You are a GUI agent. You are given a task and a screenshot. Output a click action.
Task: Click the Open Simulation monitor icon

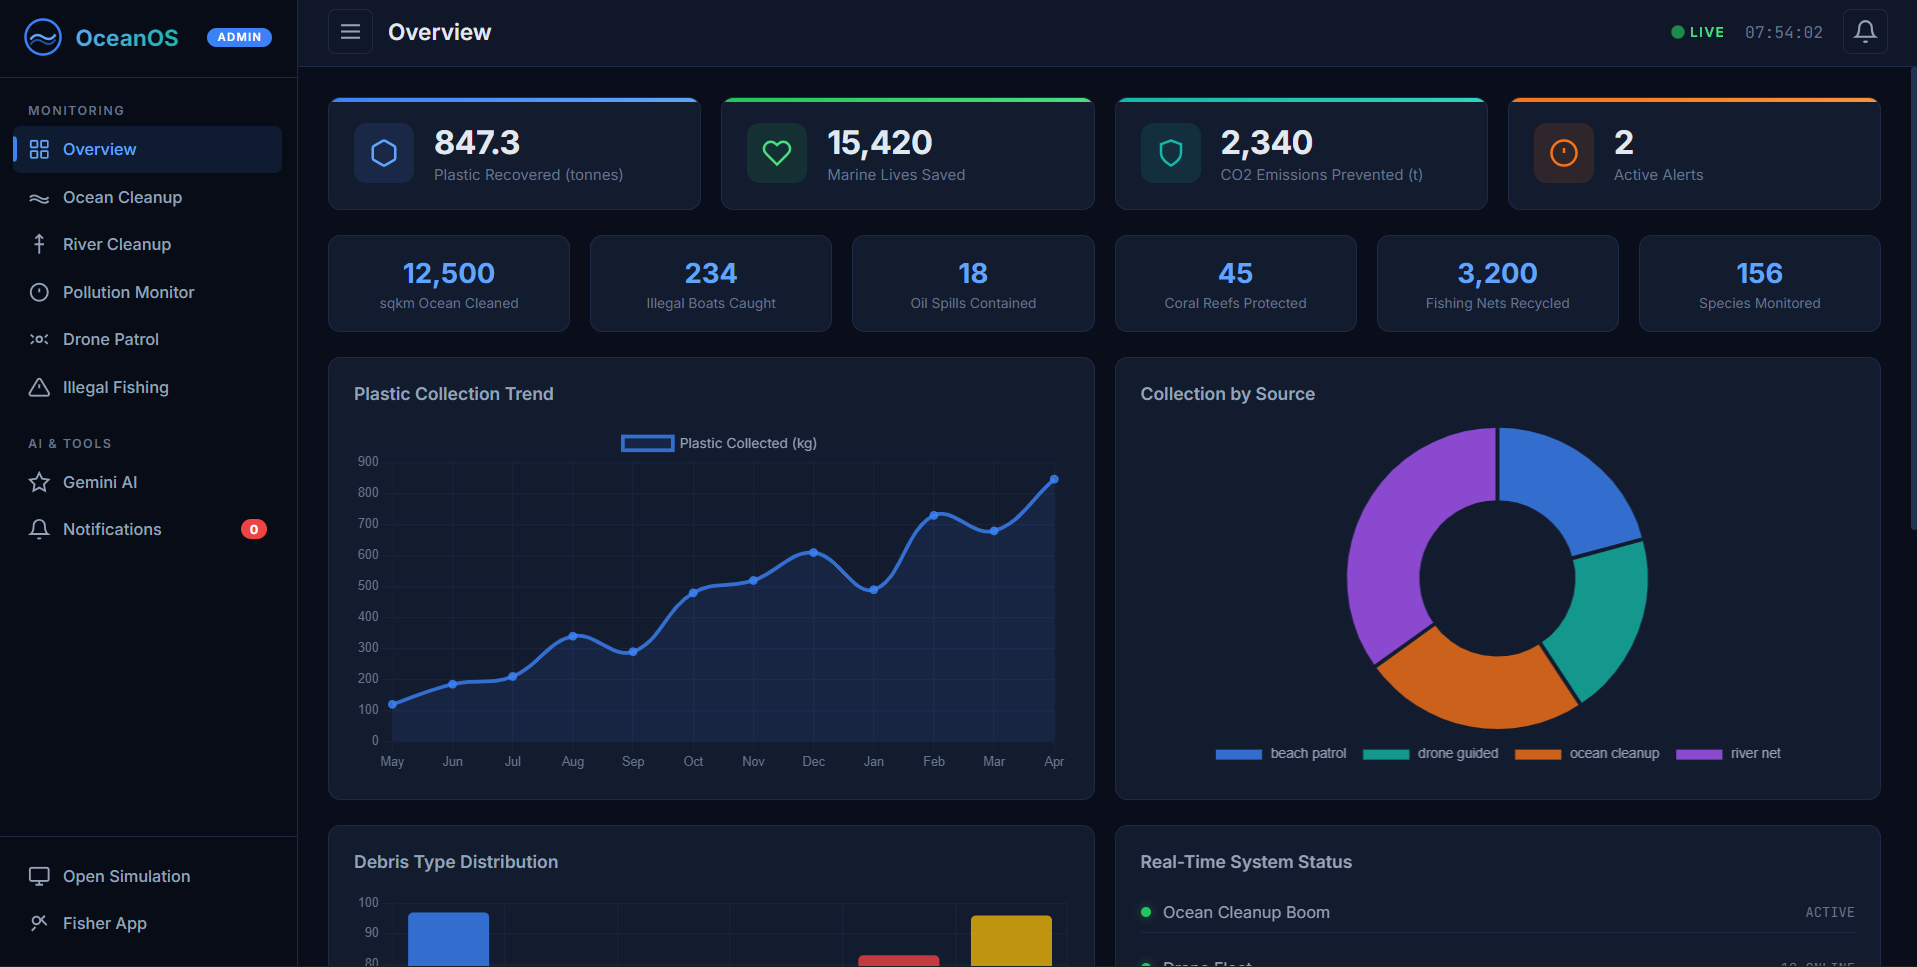tap(39, 876)
